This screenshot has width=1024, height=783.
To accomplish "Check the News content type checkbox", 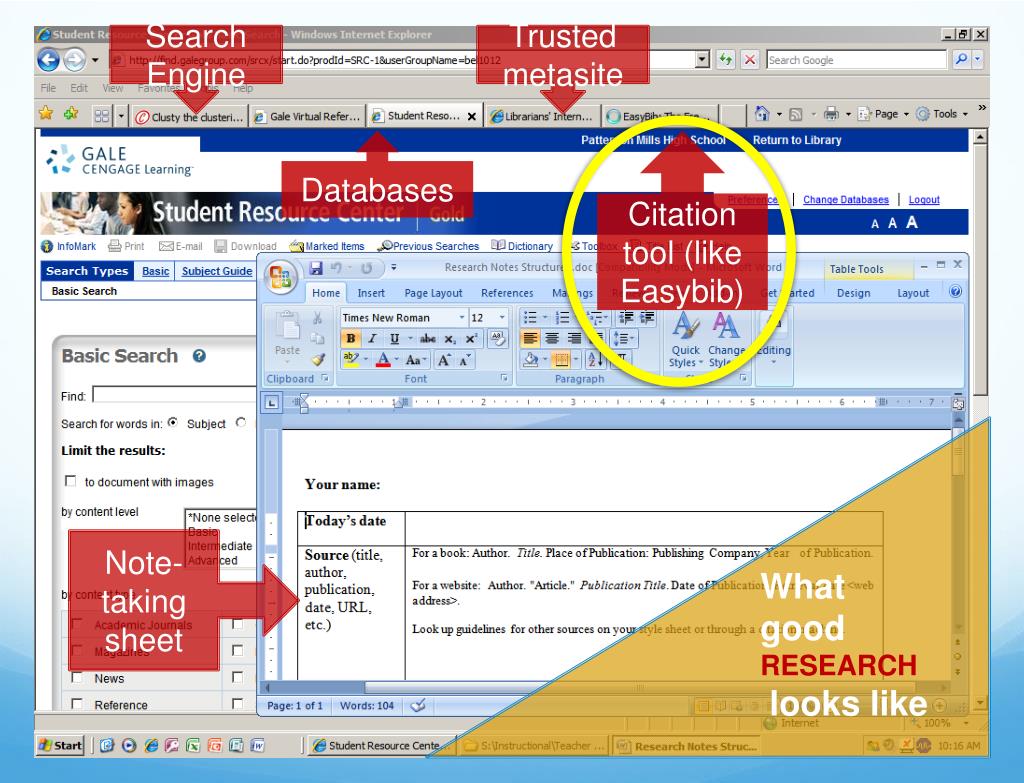I will [x=77, y=678].
